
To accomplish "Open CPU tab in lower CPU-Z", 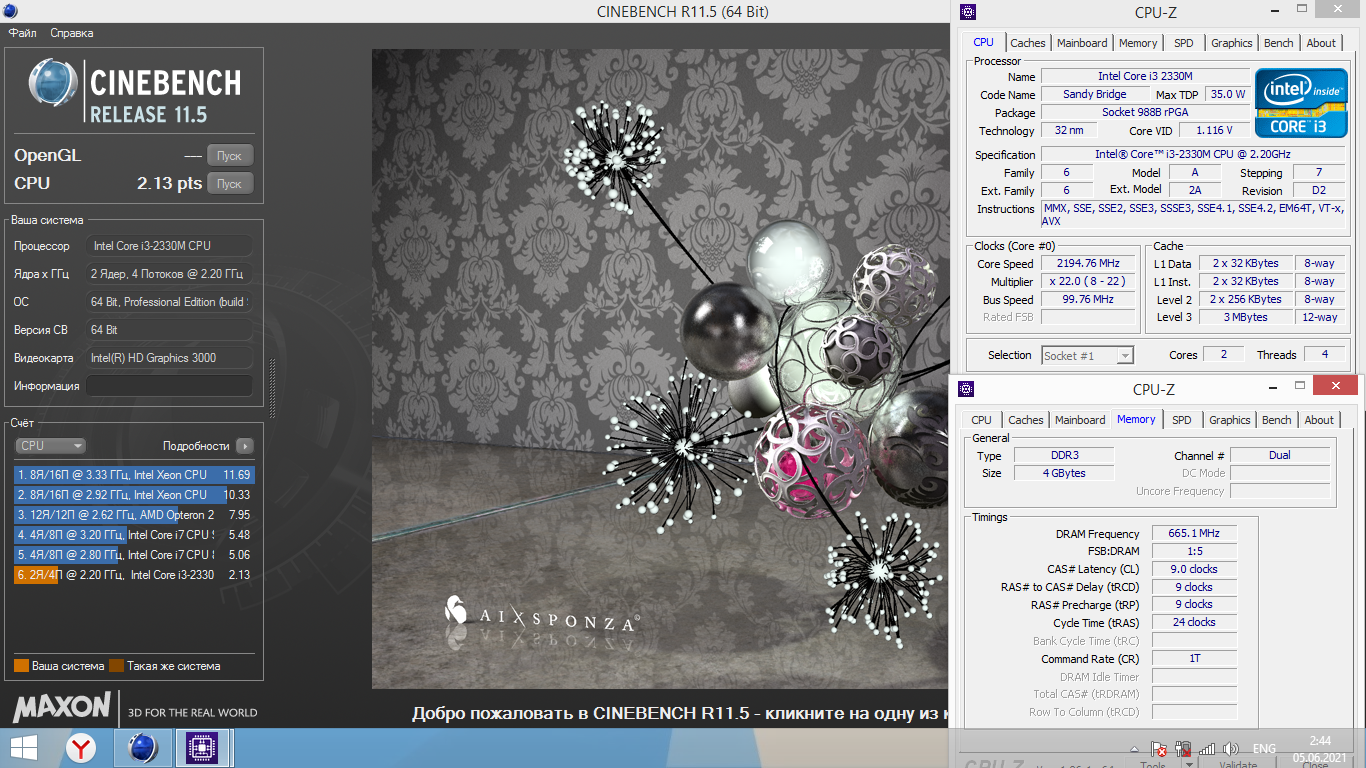I will pos(982,420).
